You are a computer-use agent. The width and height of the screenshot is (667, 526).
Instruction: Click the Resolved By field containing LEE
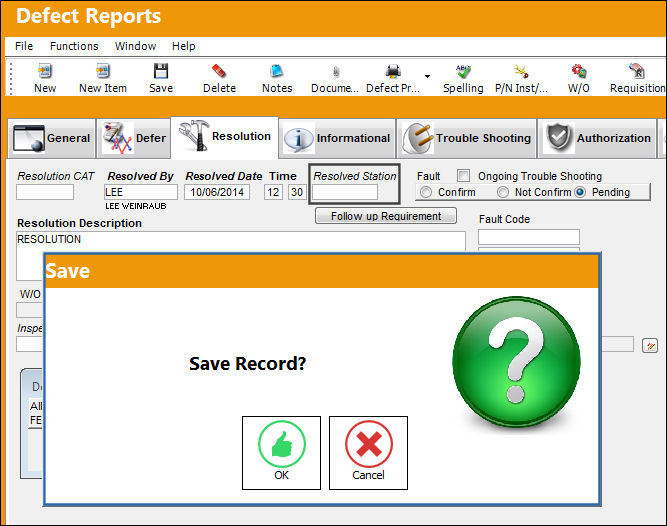pyautogui.click(x=141, y=192)
